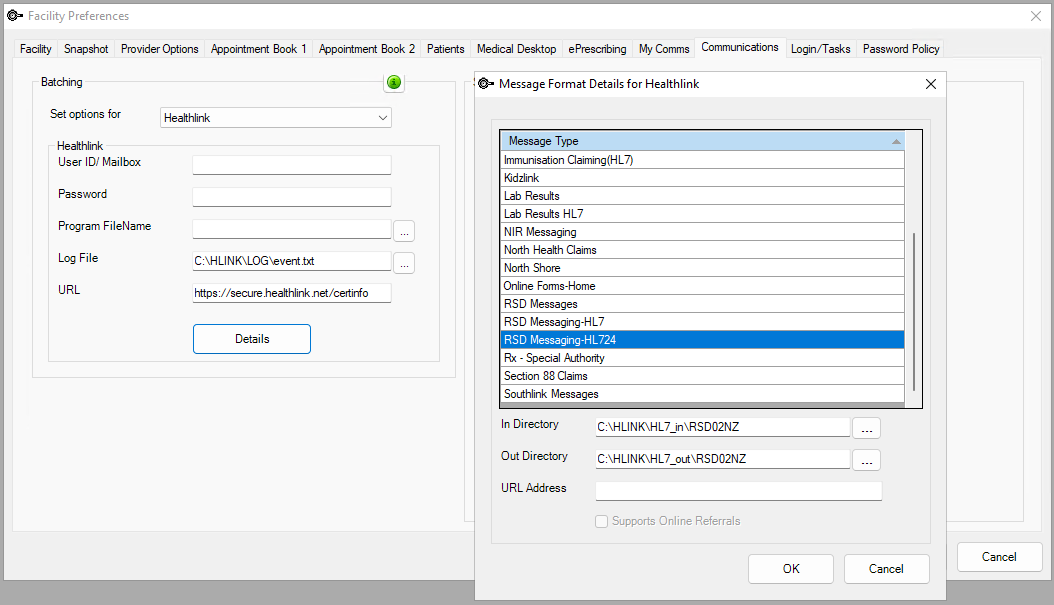Click the URL Address input field
This screenshot has height=605, width=1054.
pos(739,491)
